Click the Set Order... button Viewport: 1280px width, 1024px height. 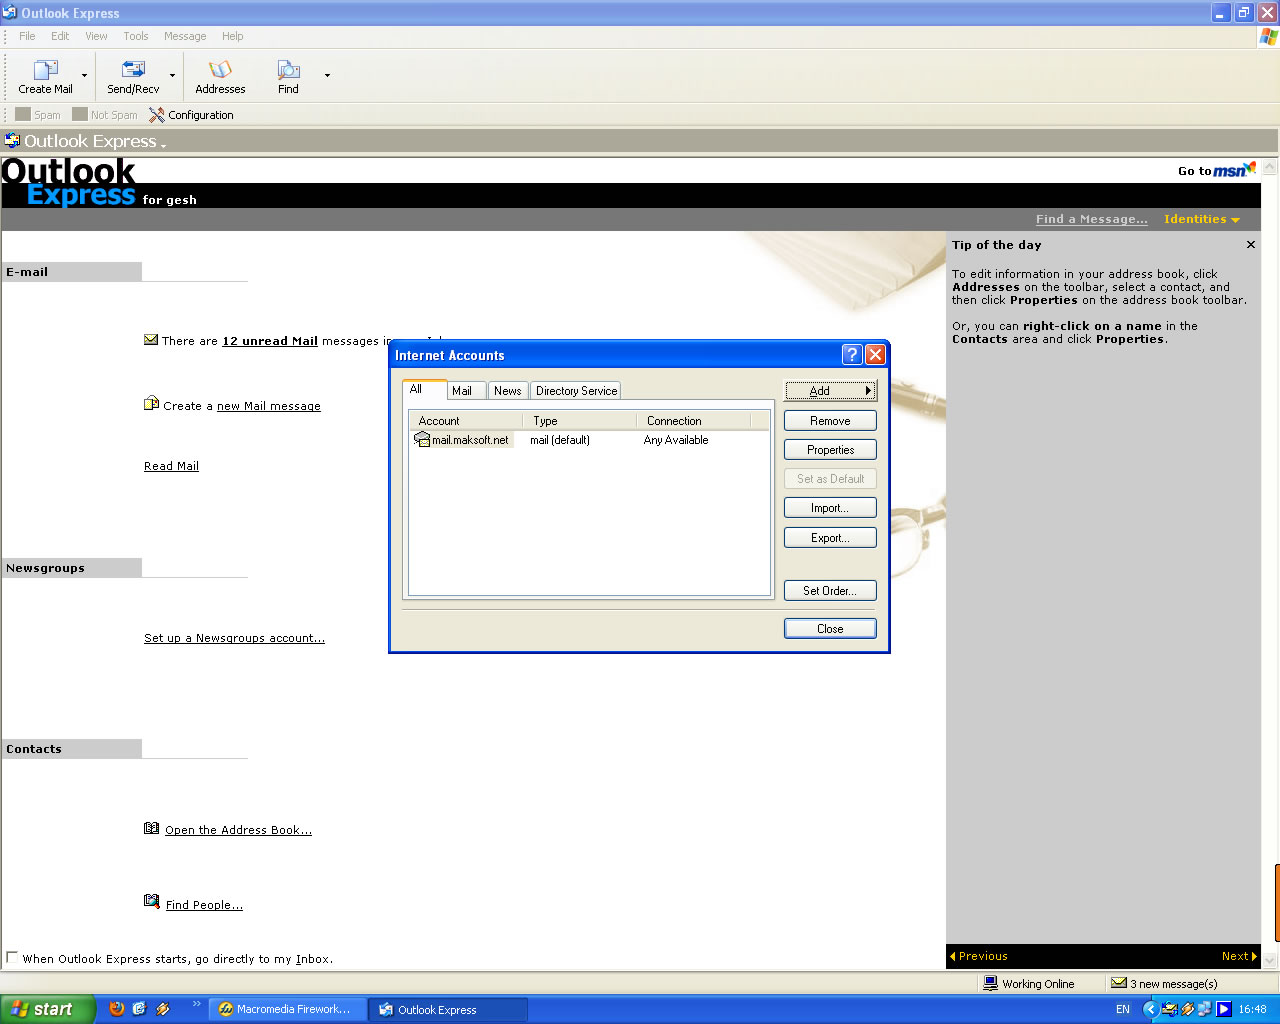point(830,591)
